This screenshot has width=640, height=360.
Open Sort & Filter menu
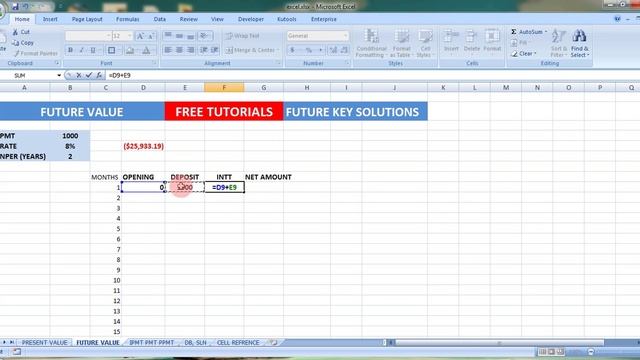[x=558, y=43]
